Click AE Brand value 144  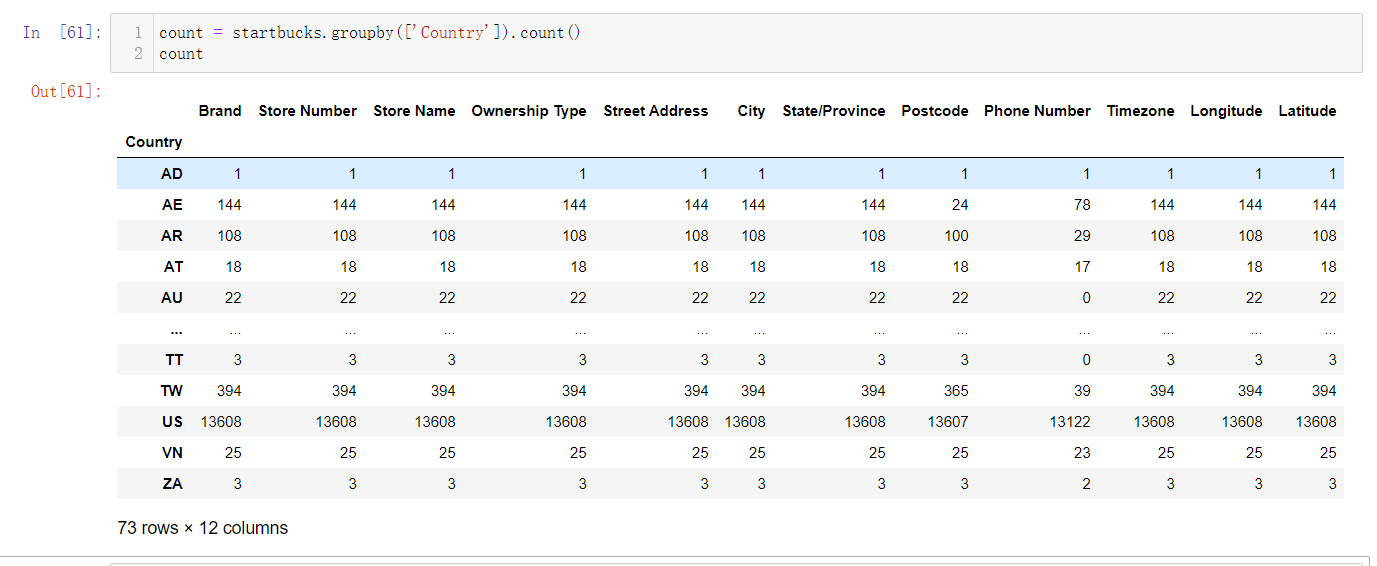pyautogui.click(x=229, y=205)
